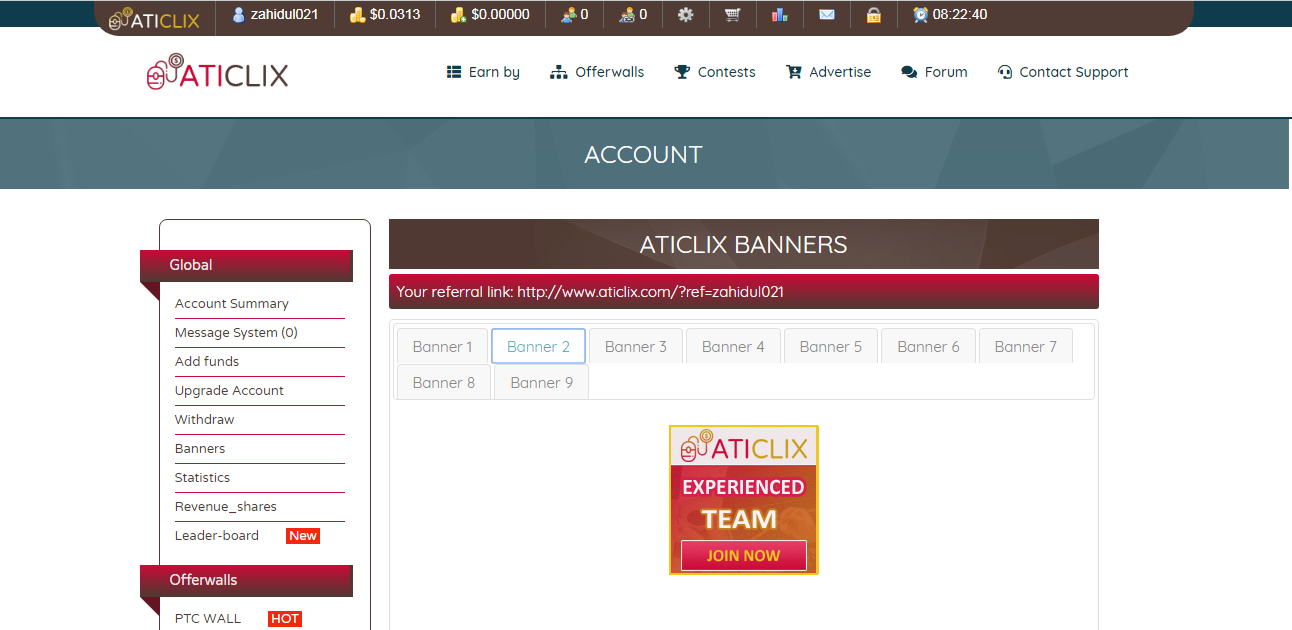The image size is (1292, 630).
Task: Switch to the Banner 3 tab
Action: click(635, 346)
